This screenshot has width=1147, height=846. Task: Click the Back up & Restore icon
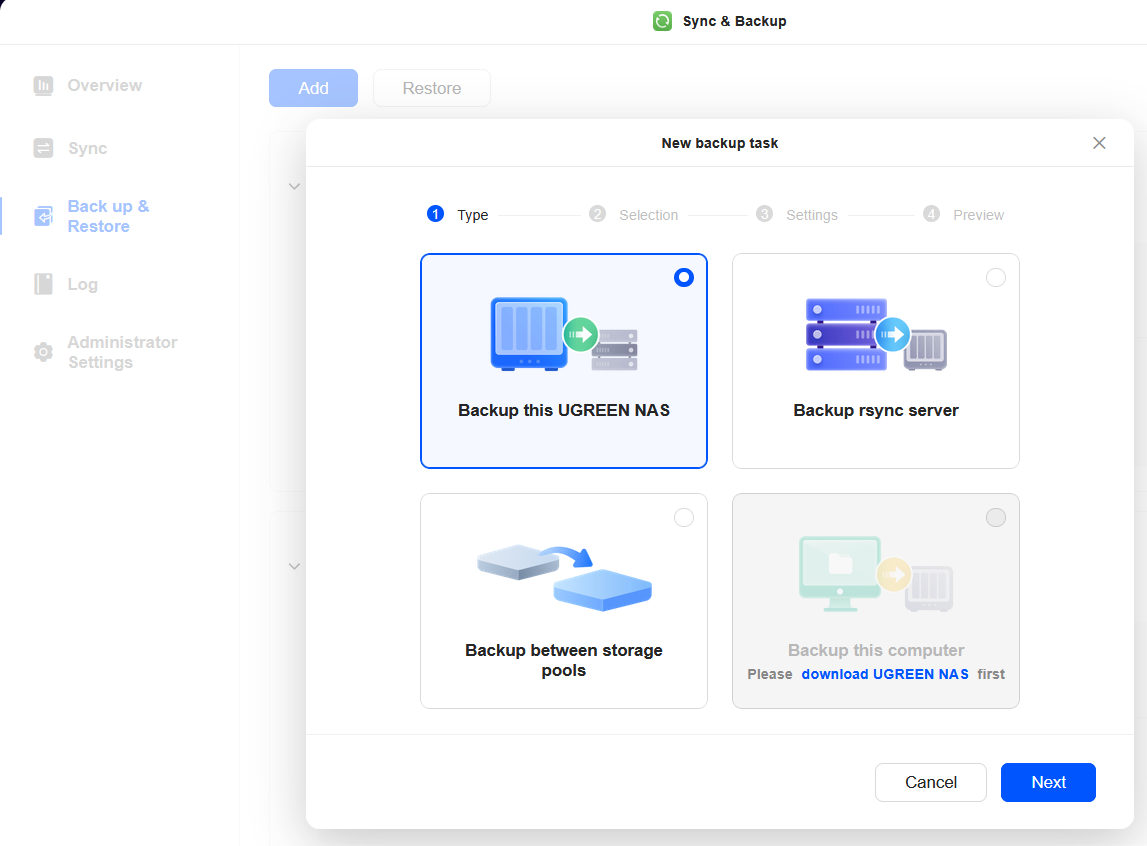43,216
